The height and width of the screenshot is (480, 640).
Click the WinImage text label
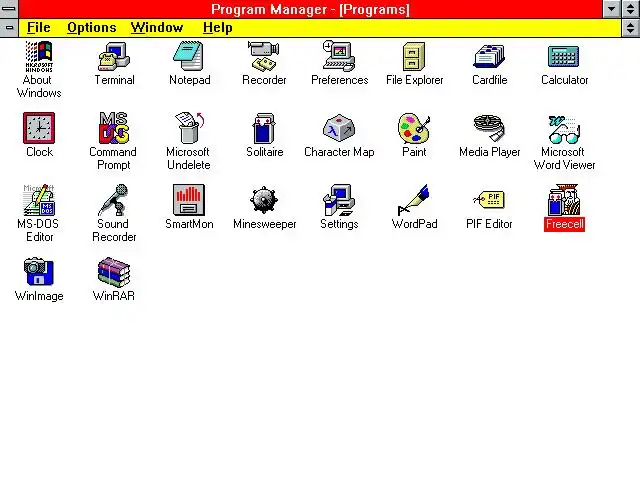(x=39, y=296)
